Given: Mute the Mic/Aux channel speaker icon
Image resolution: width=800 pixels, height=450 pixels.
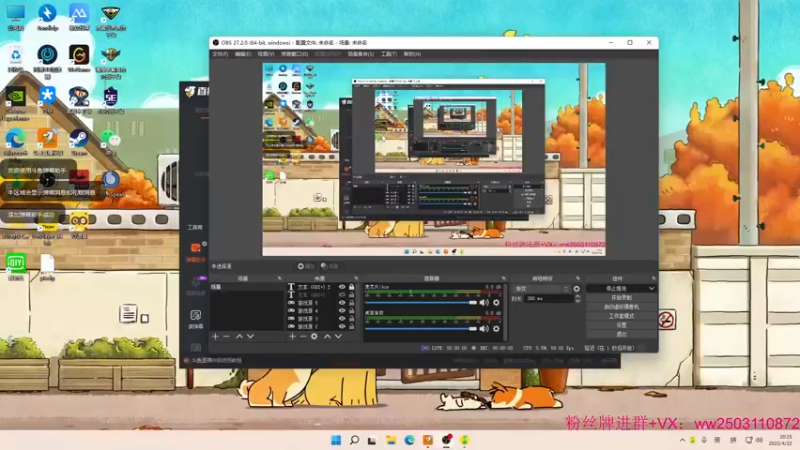Looking at the screenshot, I should click(x=484, y=303).
